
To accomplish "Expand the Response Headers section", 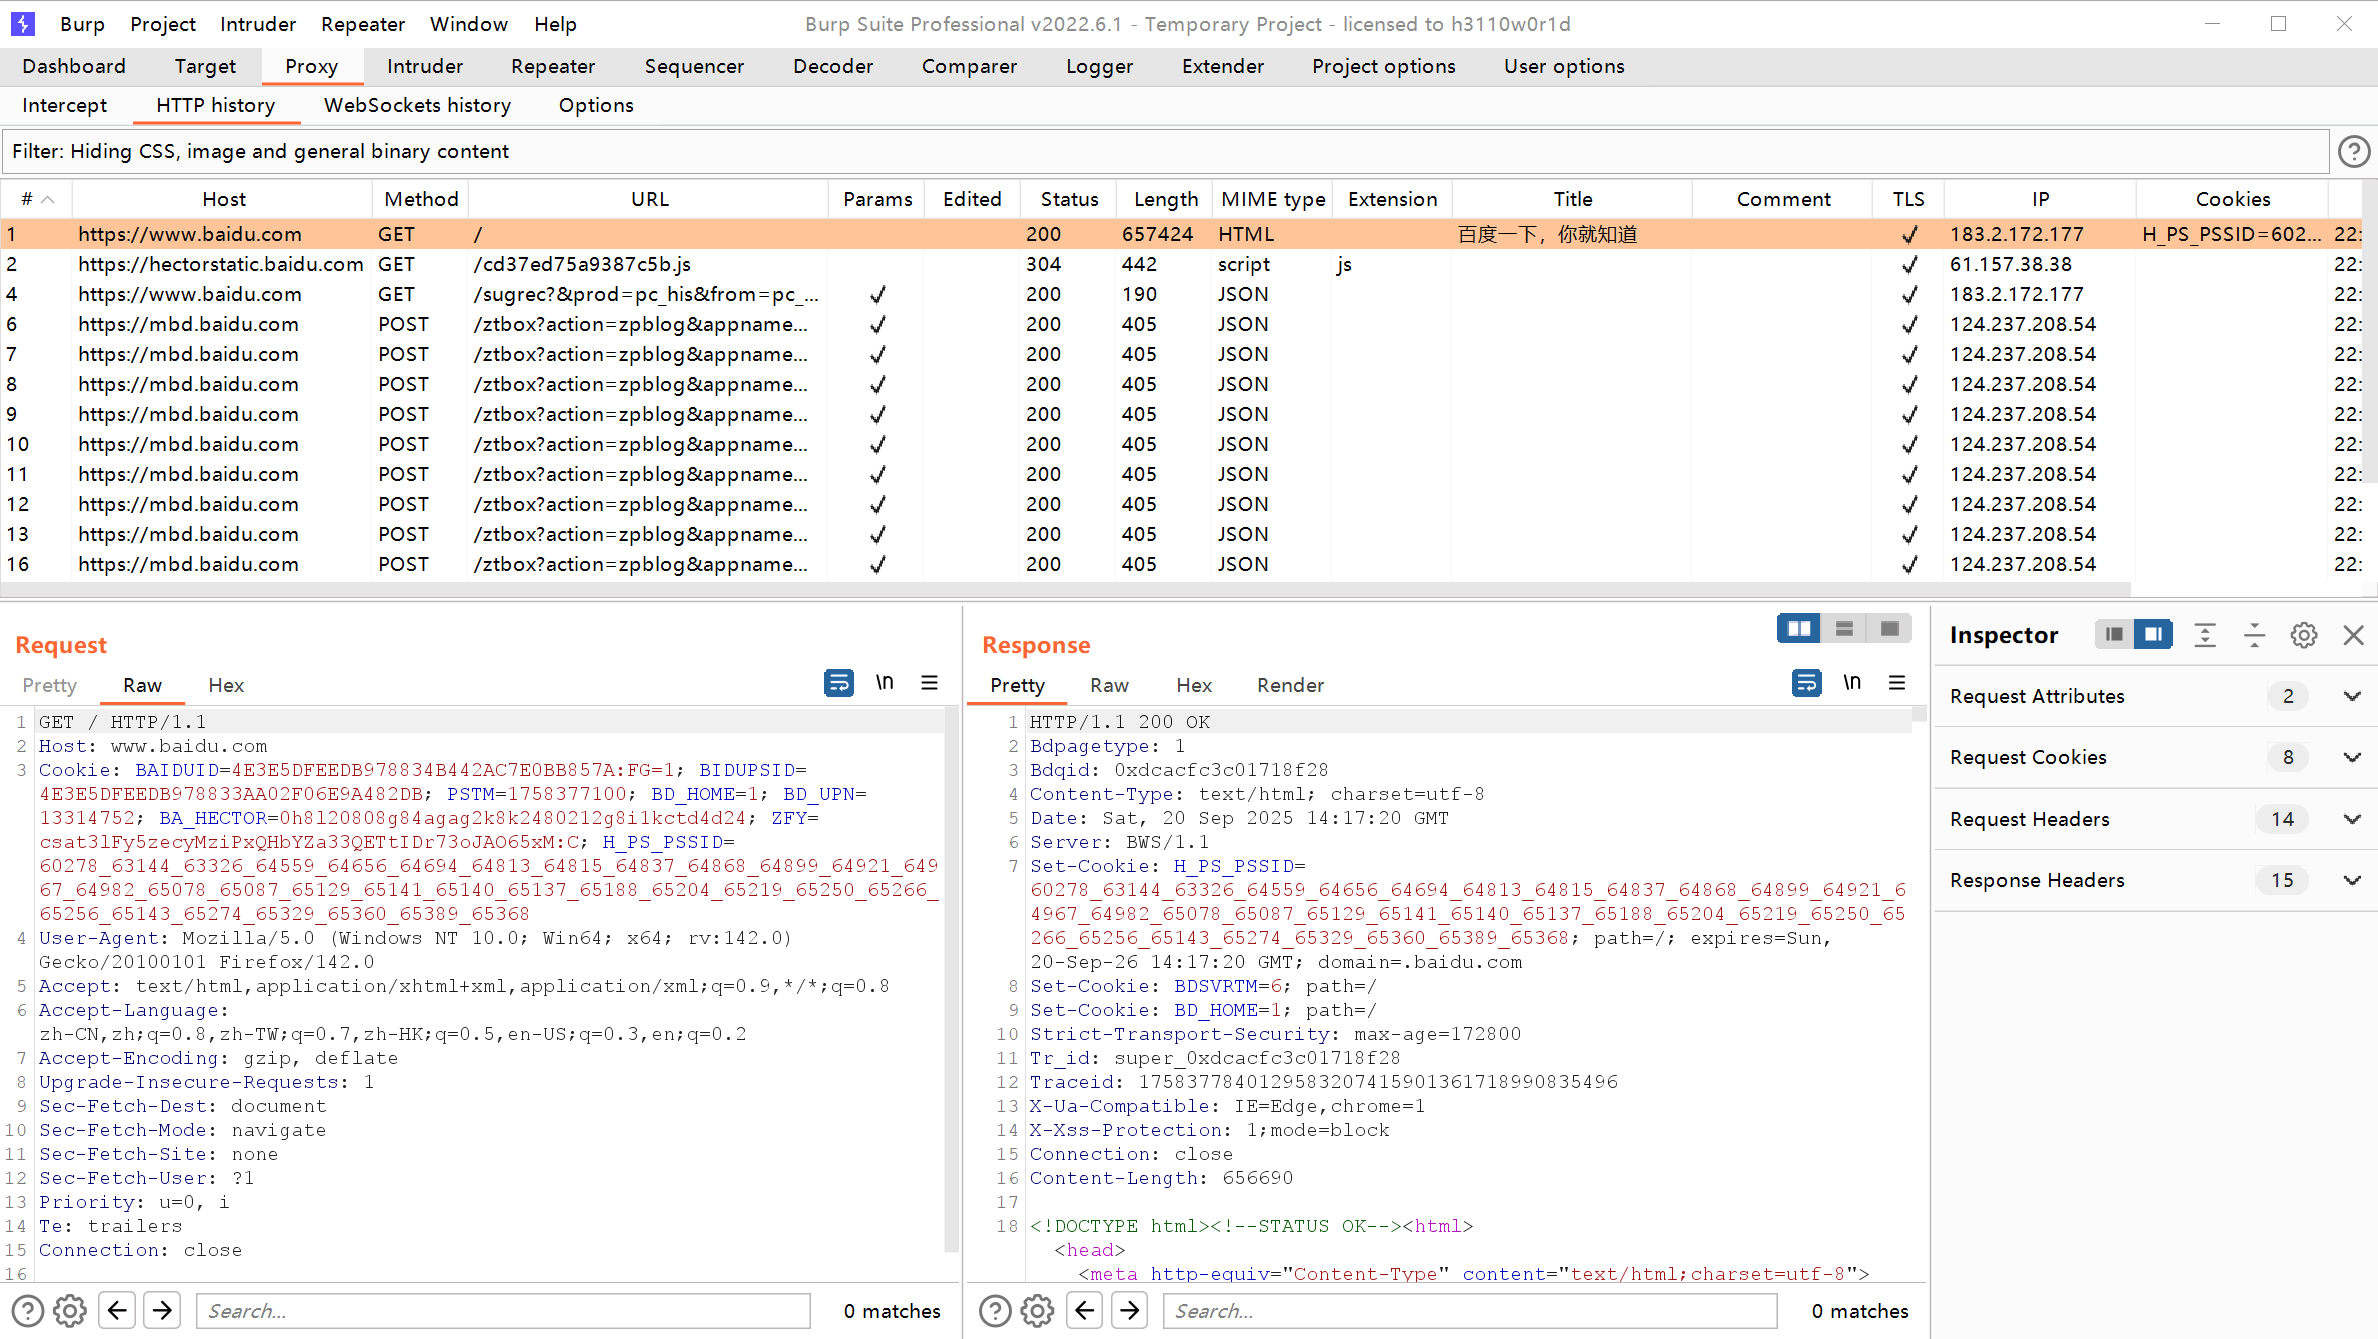I will (2156, 880).
